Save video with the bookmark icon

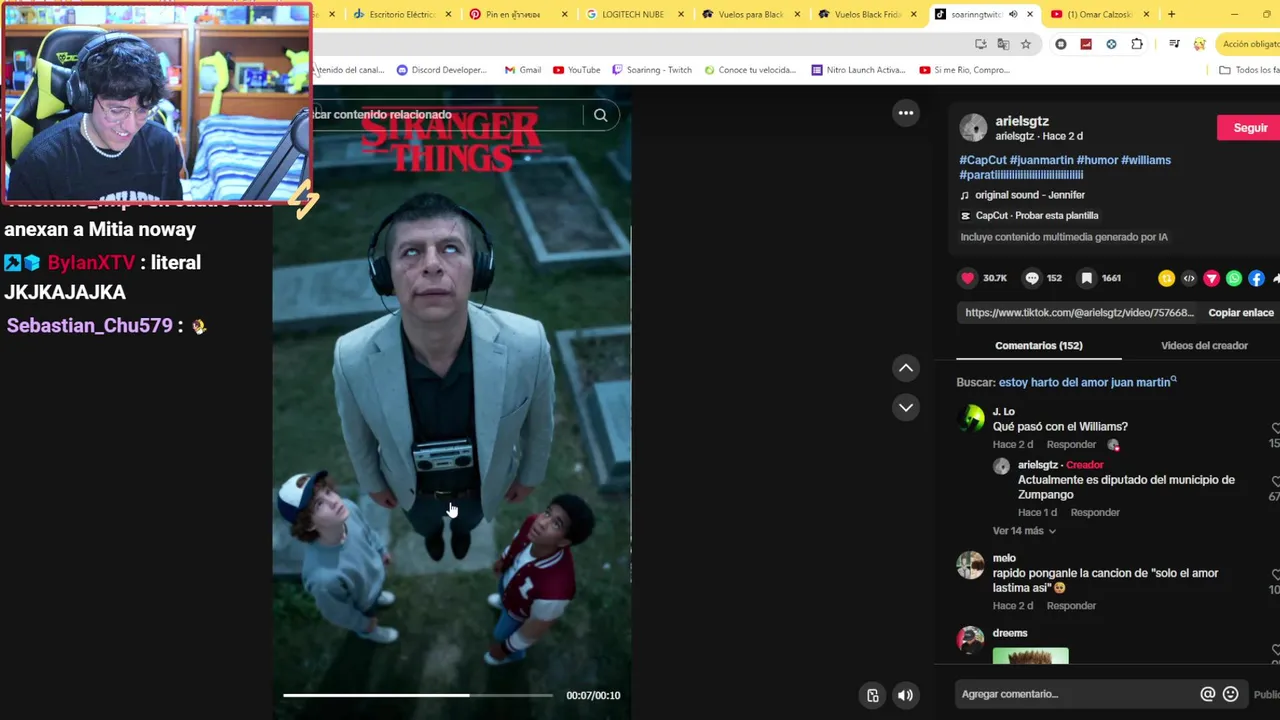point(1087,278)
